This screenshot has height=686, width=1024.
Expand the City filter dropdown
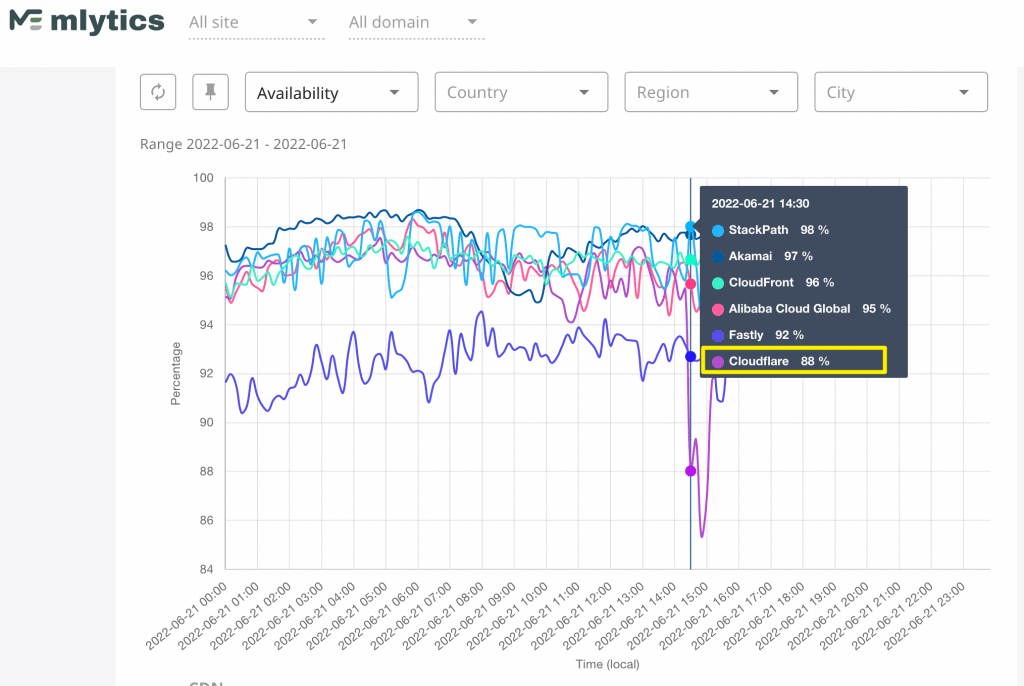tap(901, 92)
